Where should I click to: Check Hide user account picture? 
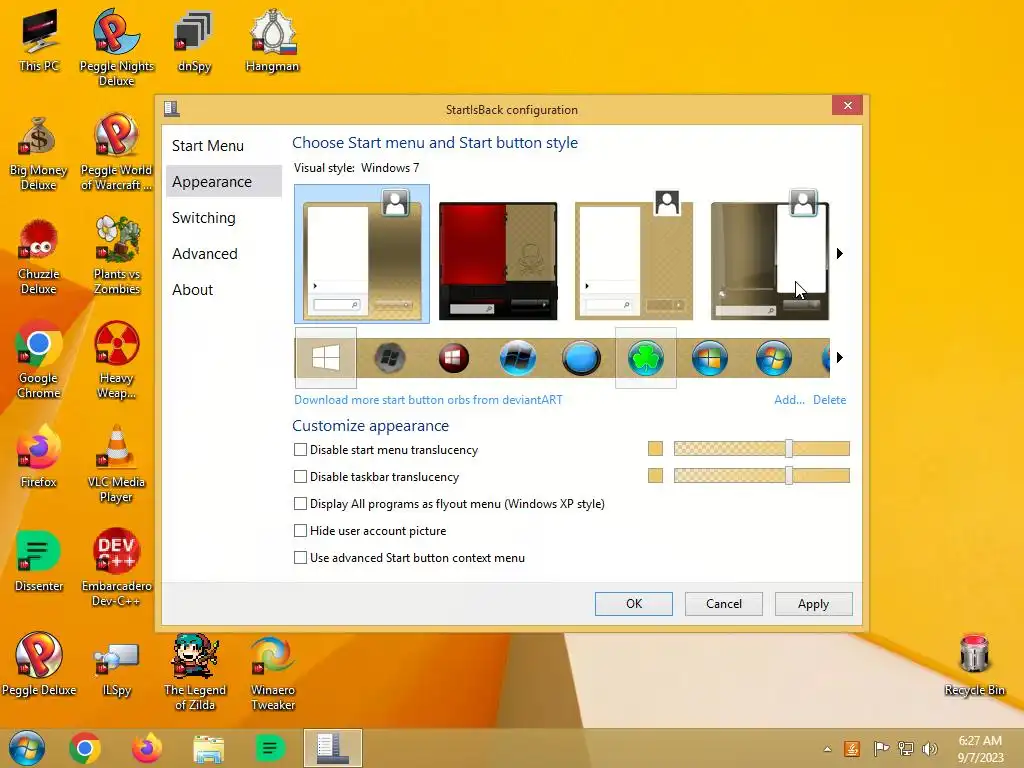300,531
